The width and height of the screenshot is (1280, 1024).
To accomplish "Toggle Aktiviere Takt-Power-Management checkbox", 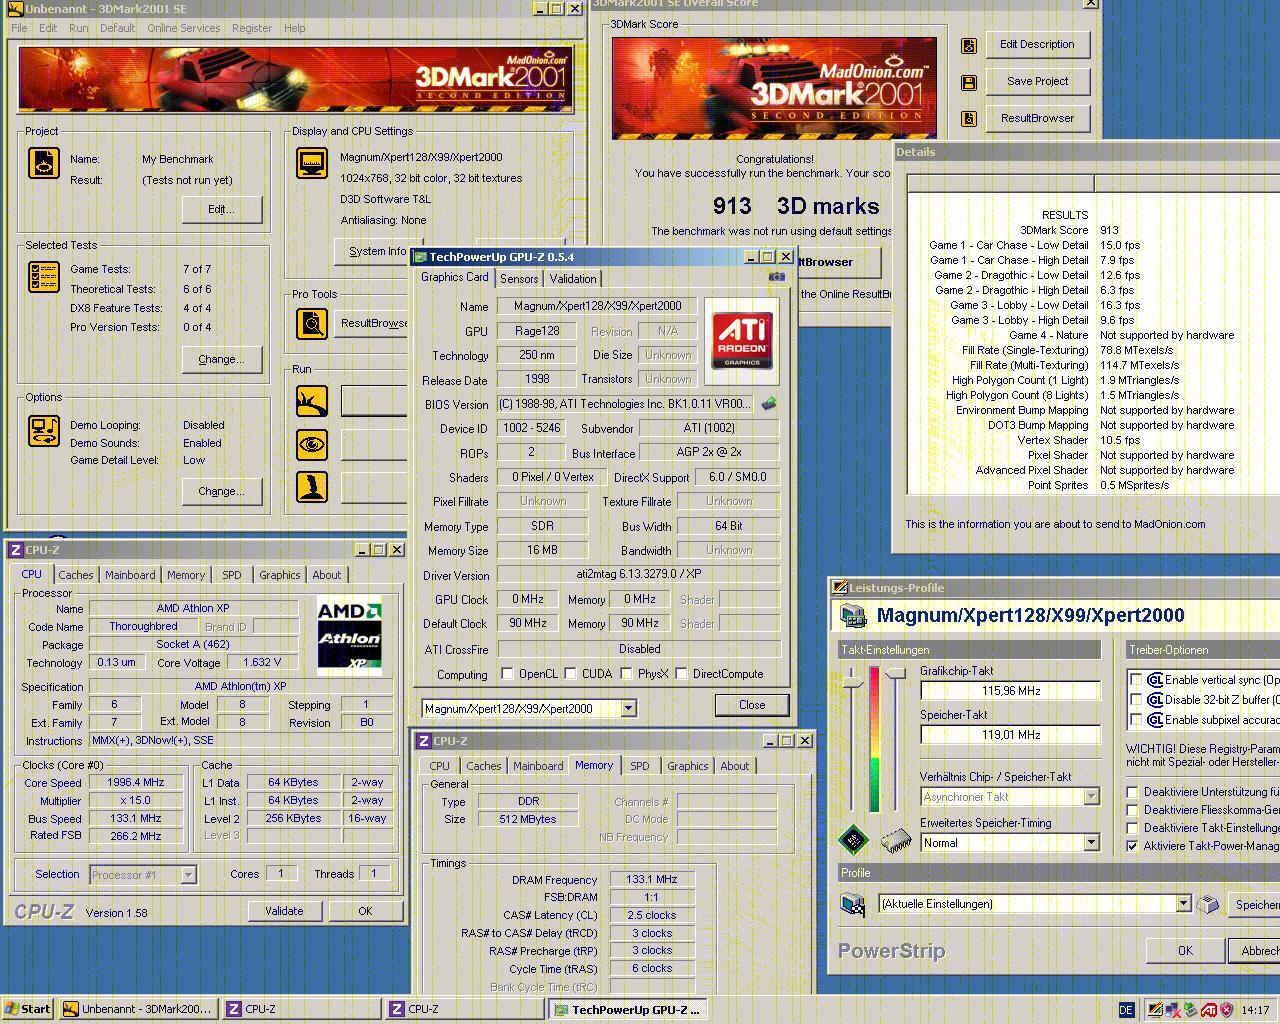I will (1132, 846).
